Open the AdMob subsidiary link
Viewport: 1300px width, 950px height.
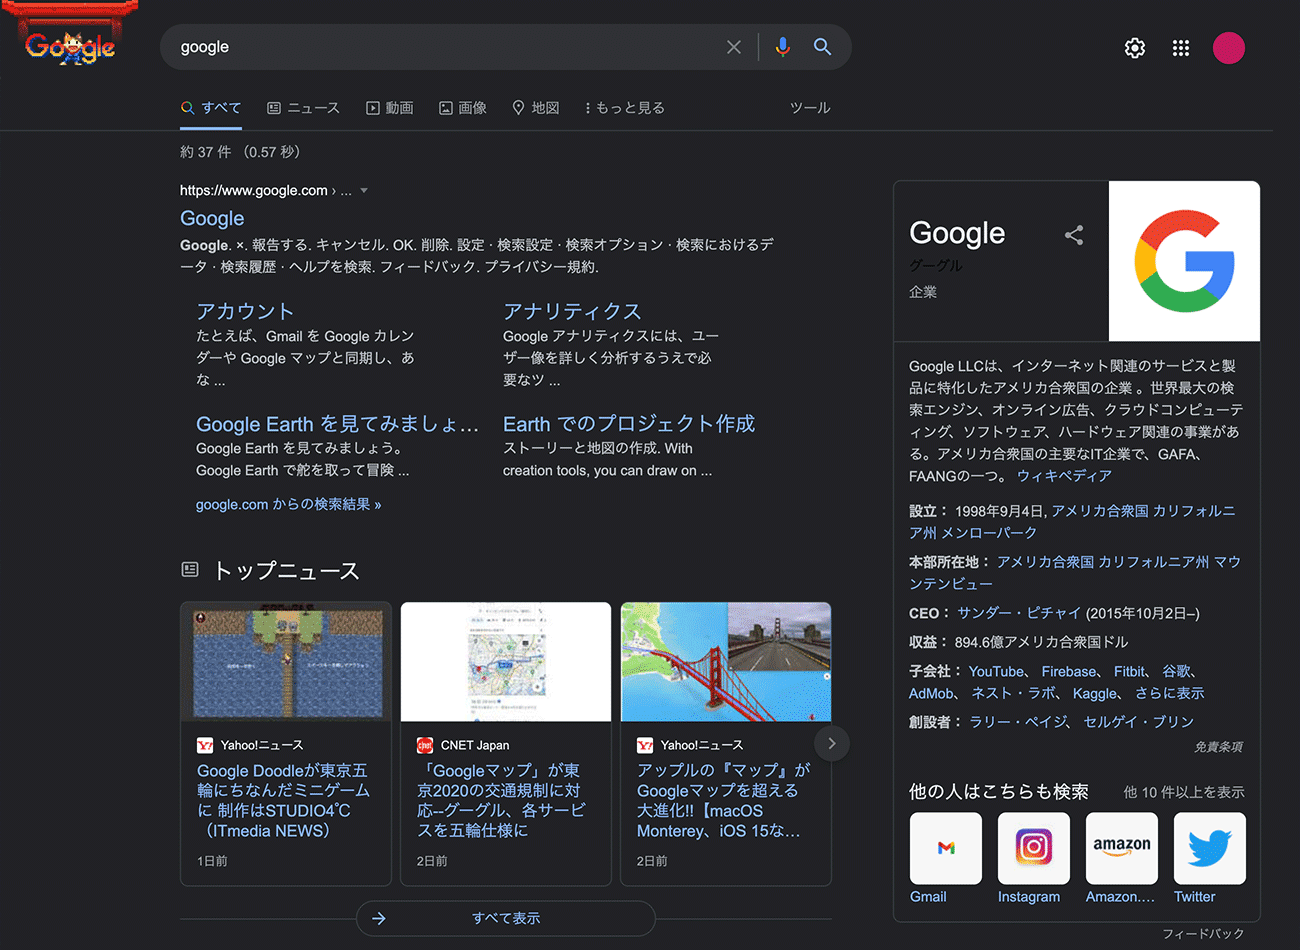click(x=932, y=693)
